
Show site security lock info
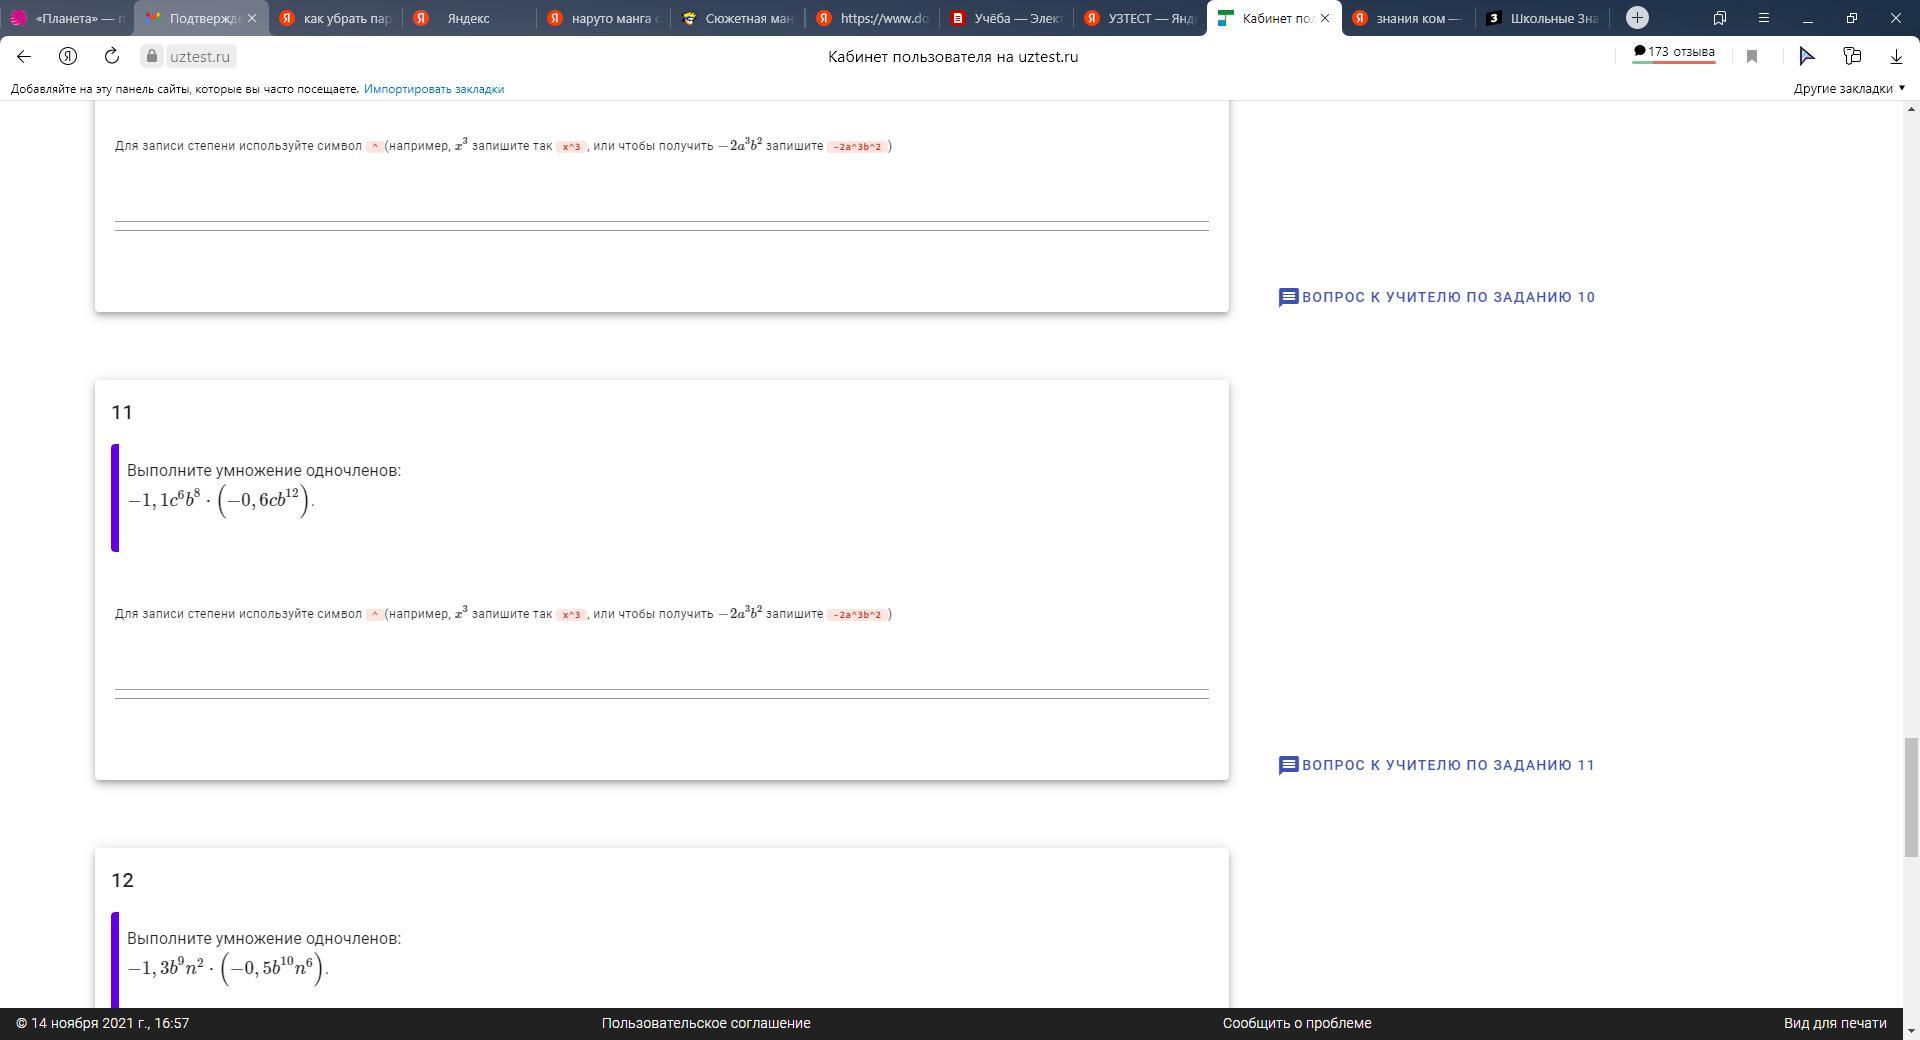pyautogui.click(x=152, y=56)
